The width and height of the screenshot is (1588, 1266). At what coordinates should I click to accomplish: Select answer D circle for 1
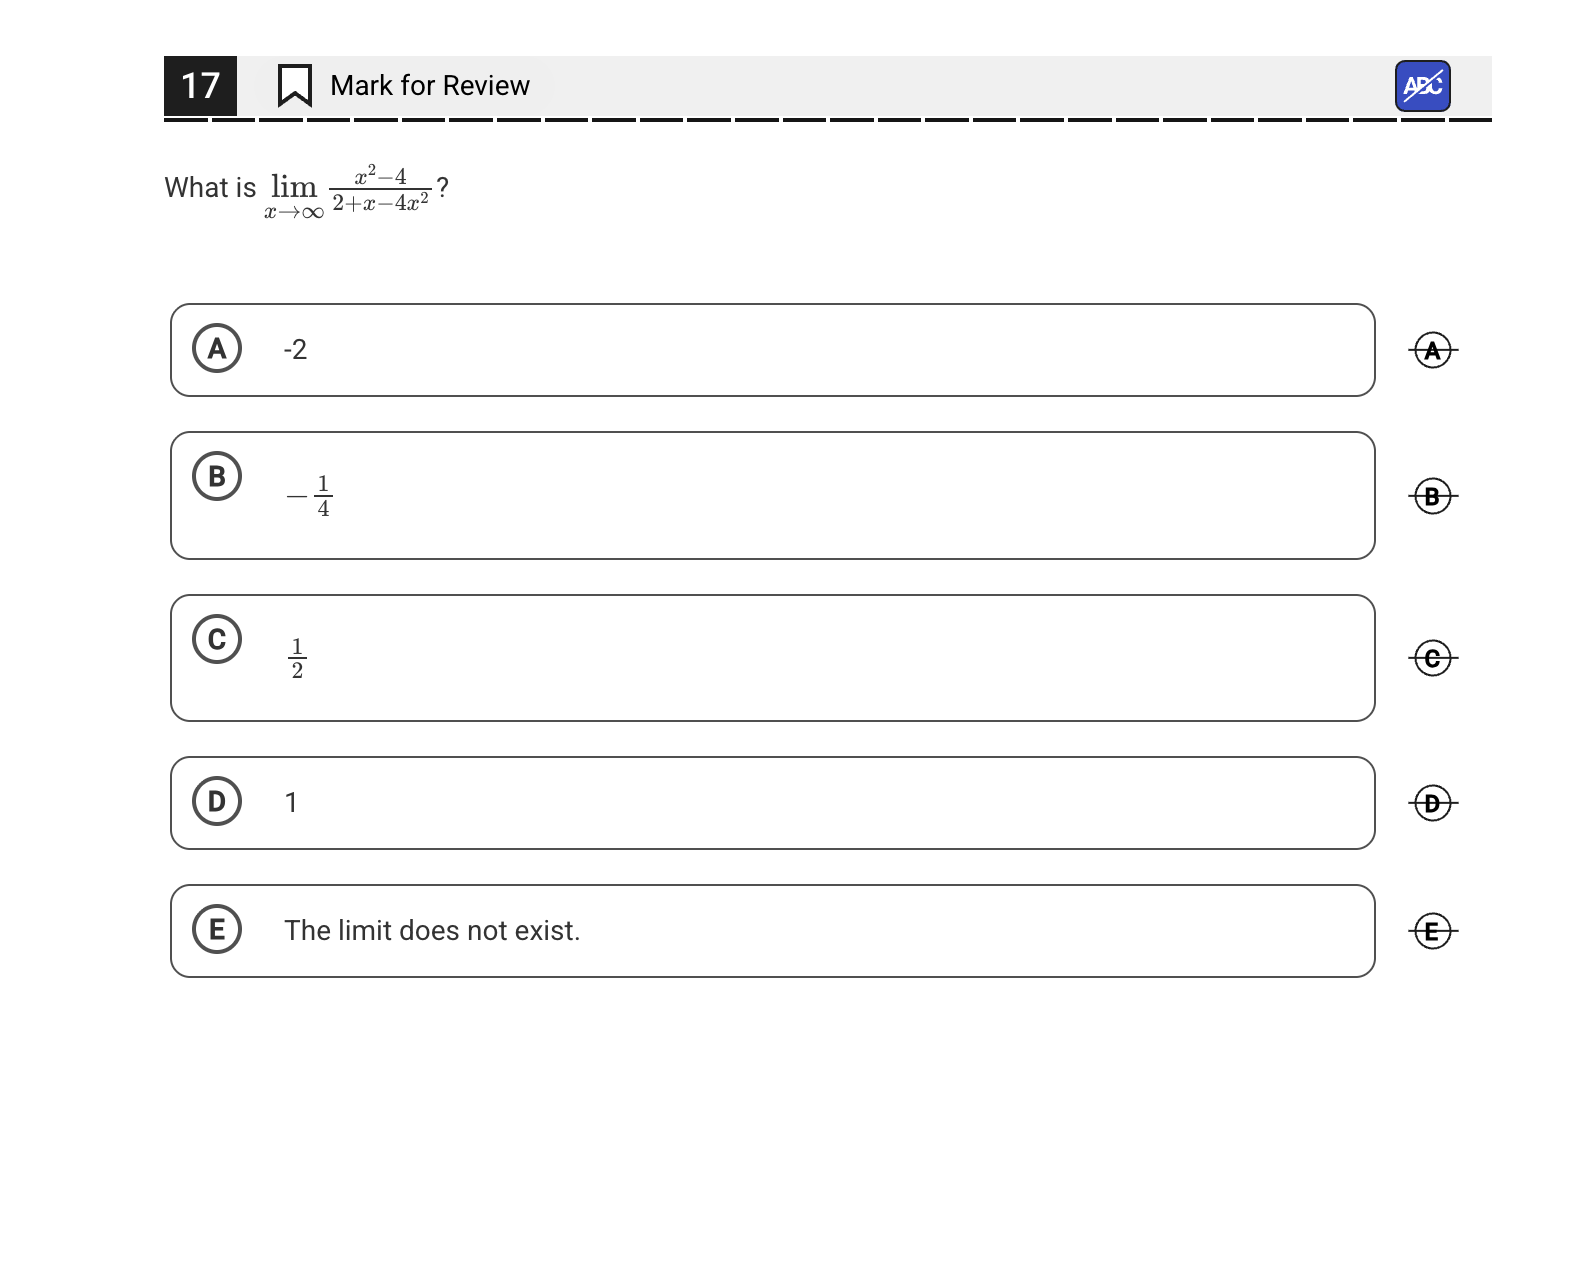tap(217, 801)
